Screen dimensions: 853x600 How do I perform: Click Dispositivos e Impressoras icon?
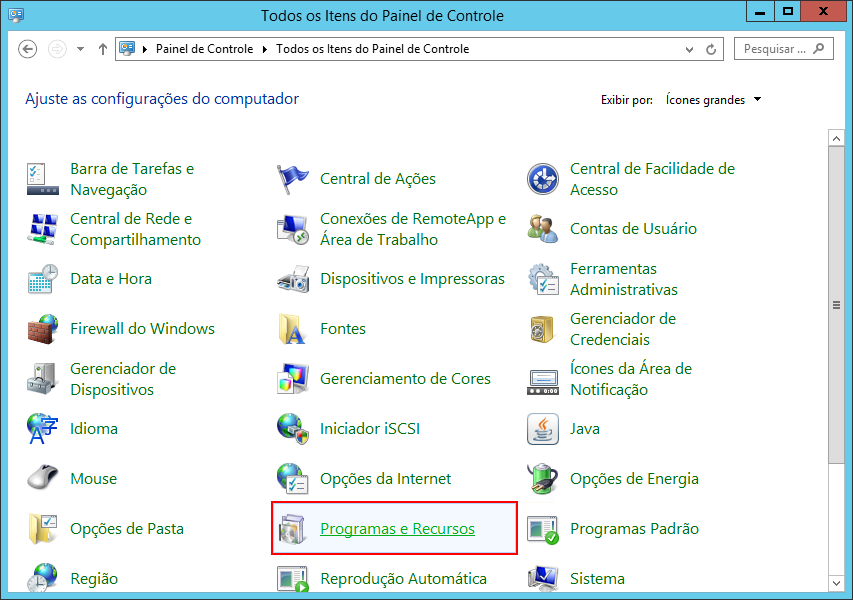click(293, 279)
